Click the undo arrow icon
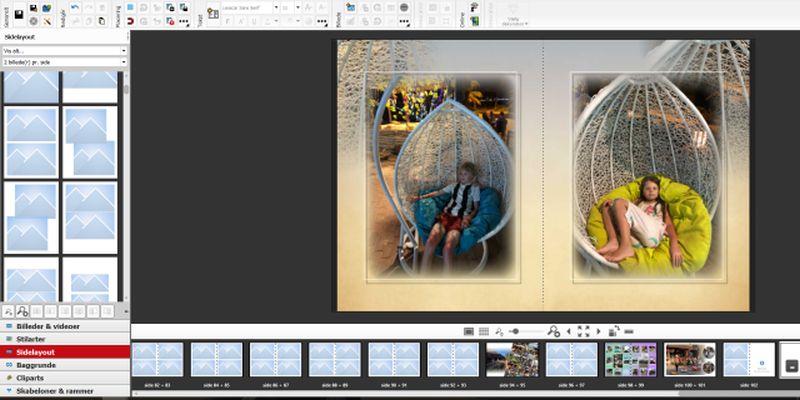Viewport: 800px width, 400px height. tap(75, 8)
